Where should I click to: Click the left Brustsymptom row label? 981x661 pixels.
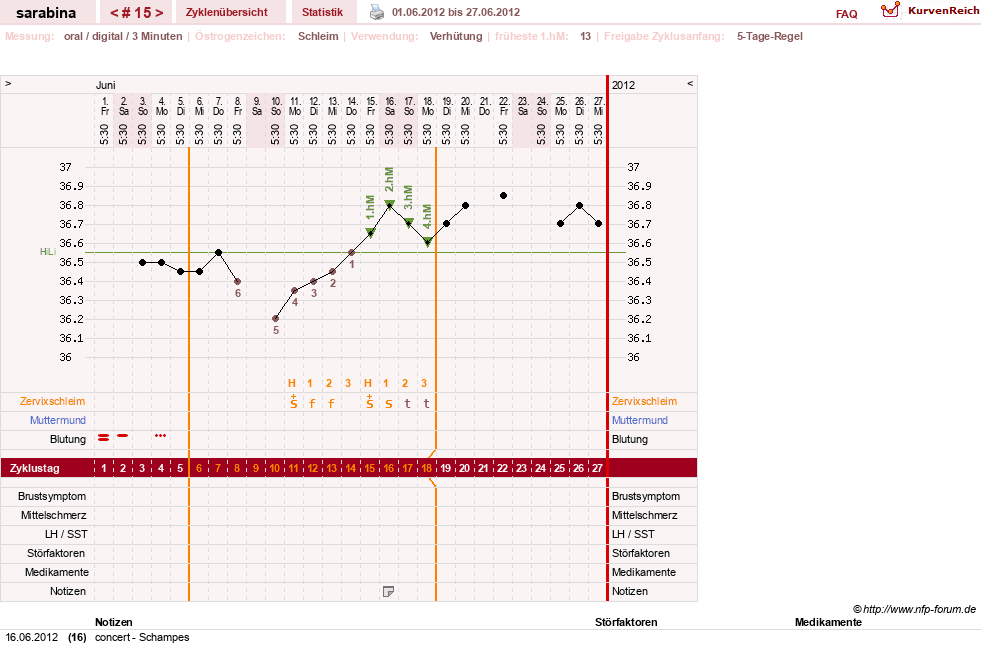[52, 496]
